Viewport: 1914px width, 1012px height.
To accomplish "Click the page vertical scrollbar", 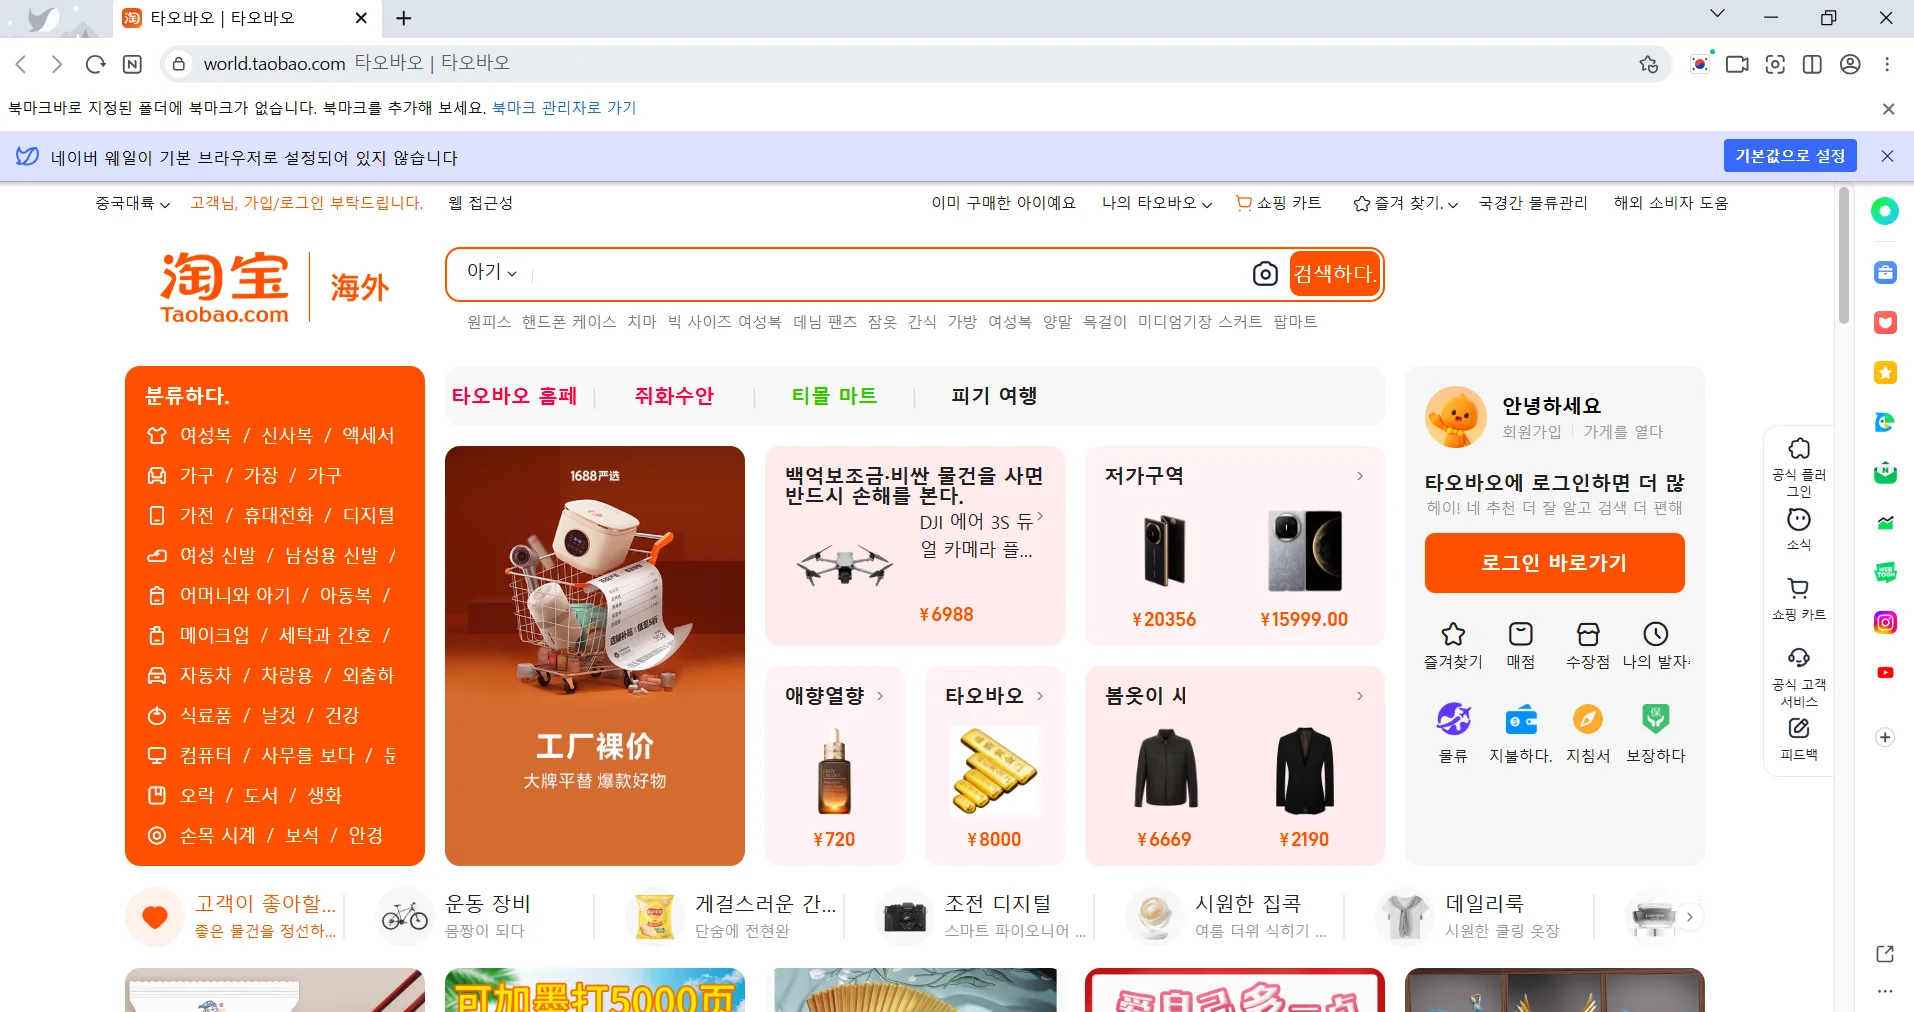I will (x=1843, y=260).
